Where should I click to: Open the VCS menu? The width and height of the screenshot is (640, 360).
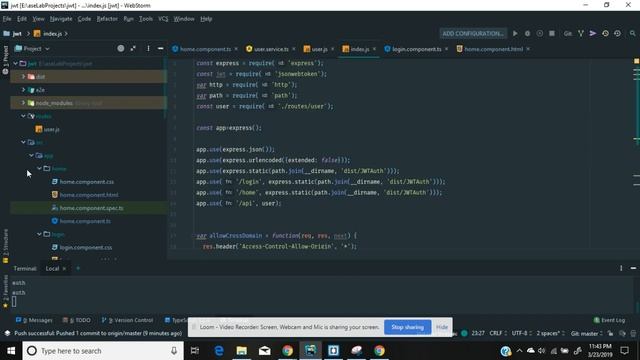pos(163,19)
